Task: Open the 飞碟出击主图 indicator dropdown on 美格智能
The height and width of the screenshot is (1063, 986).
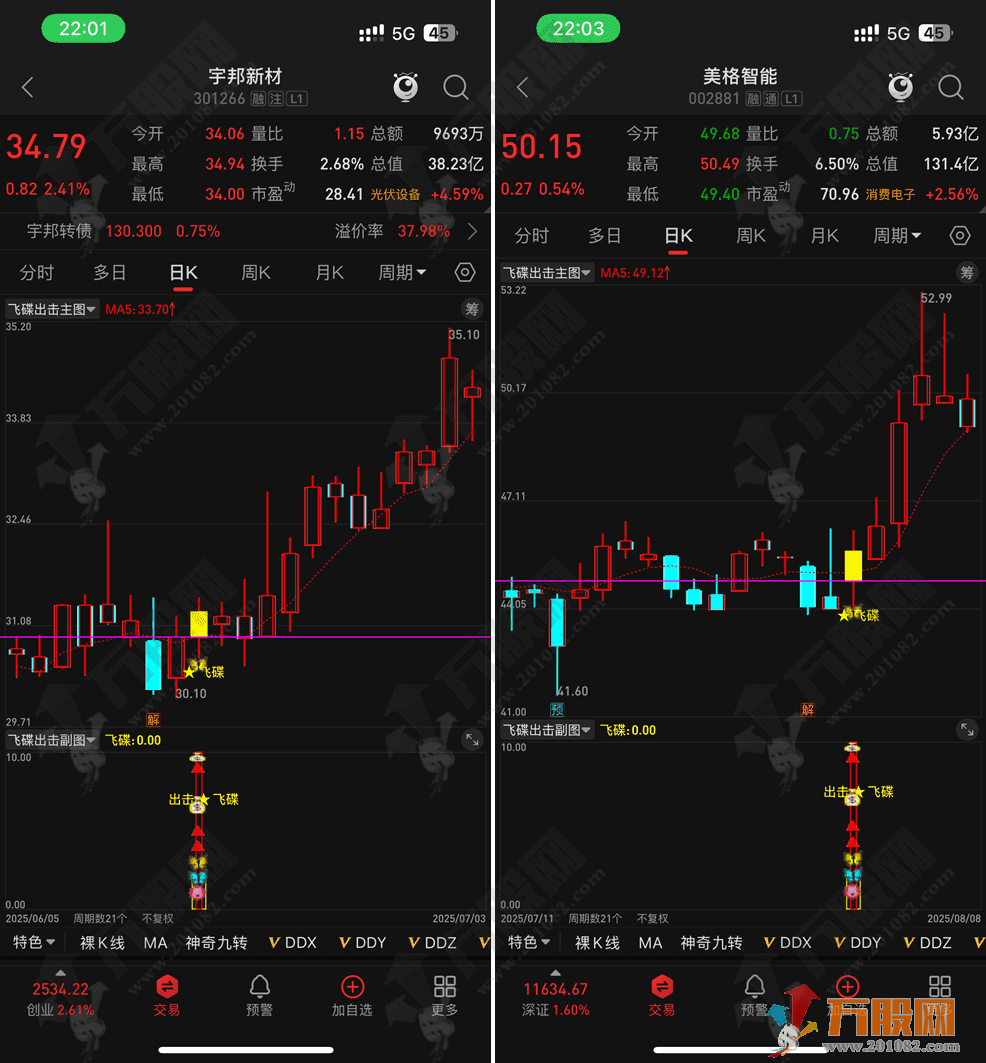Action: tap(547, 273)
